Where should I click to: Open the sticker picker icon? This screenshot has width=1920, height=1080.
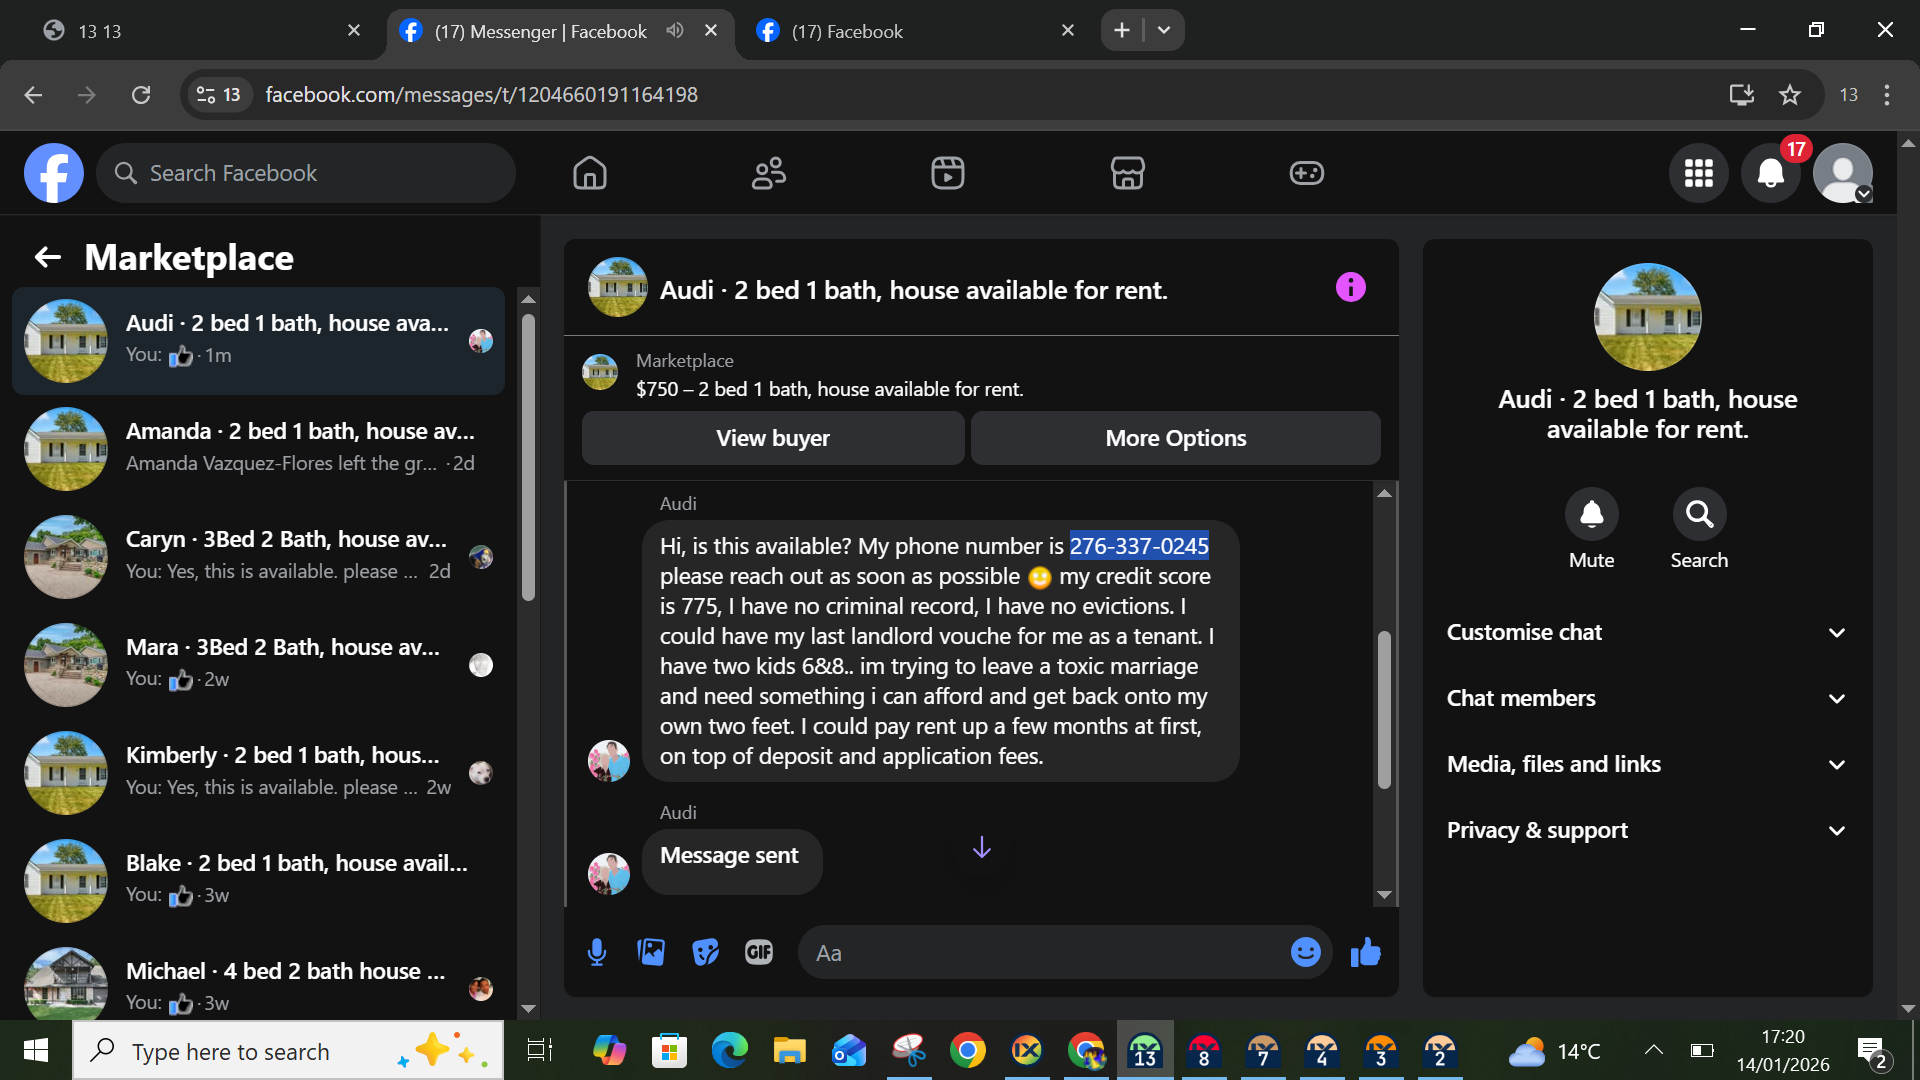pyautogui.click(x=705, y=952)
